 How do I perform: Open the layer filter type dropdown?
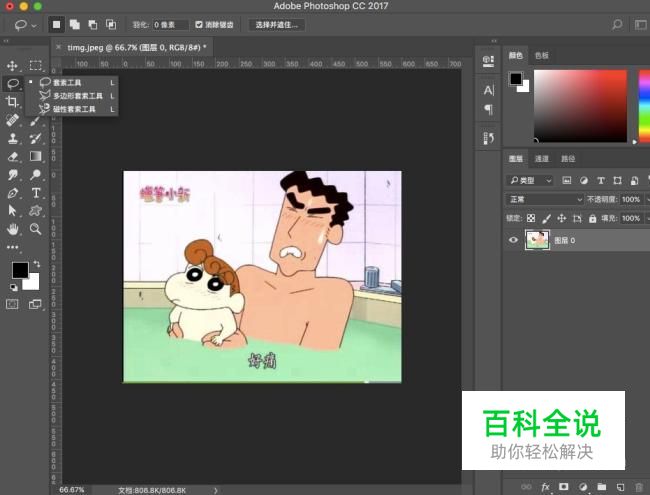point(531,180)
